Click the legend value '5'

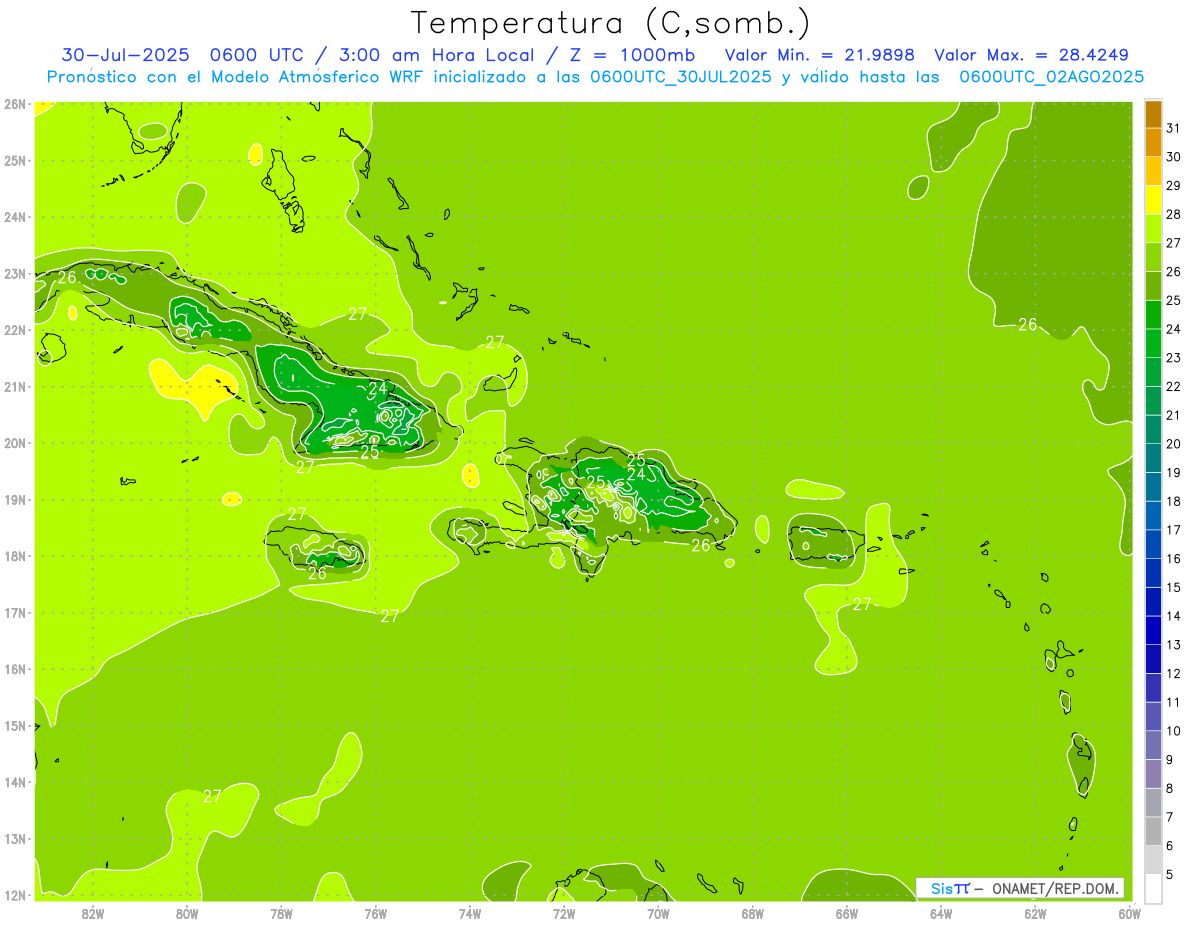point(1170,874)
